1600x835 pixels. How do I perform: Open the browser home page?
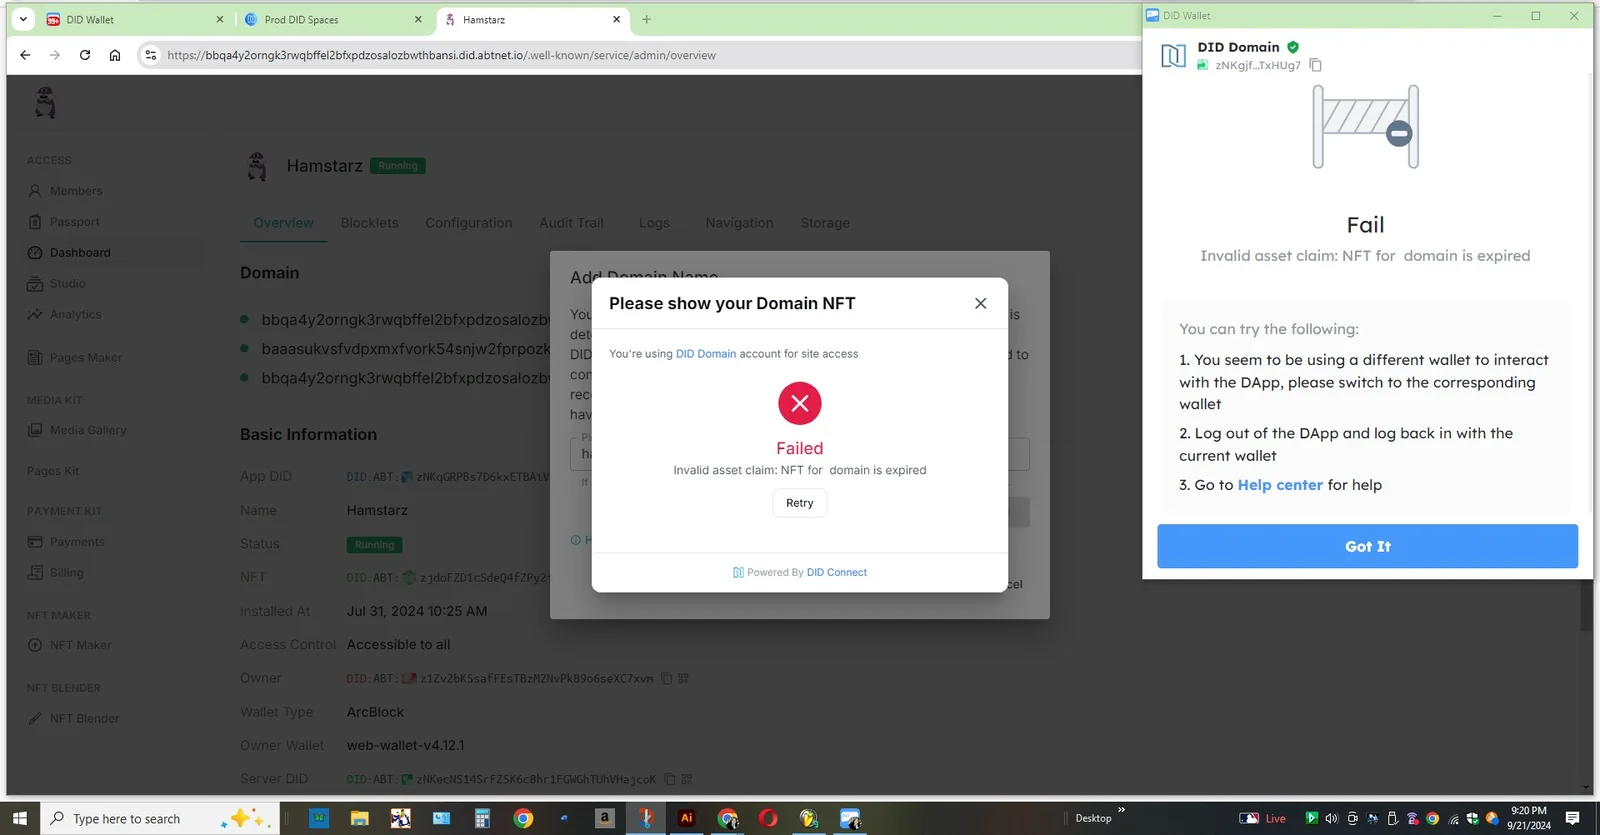(x=115, y=55)
